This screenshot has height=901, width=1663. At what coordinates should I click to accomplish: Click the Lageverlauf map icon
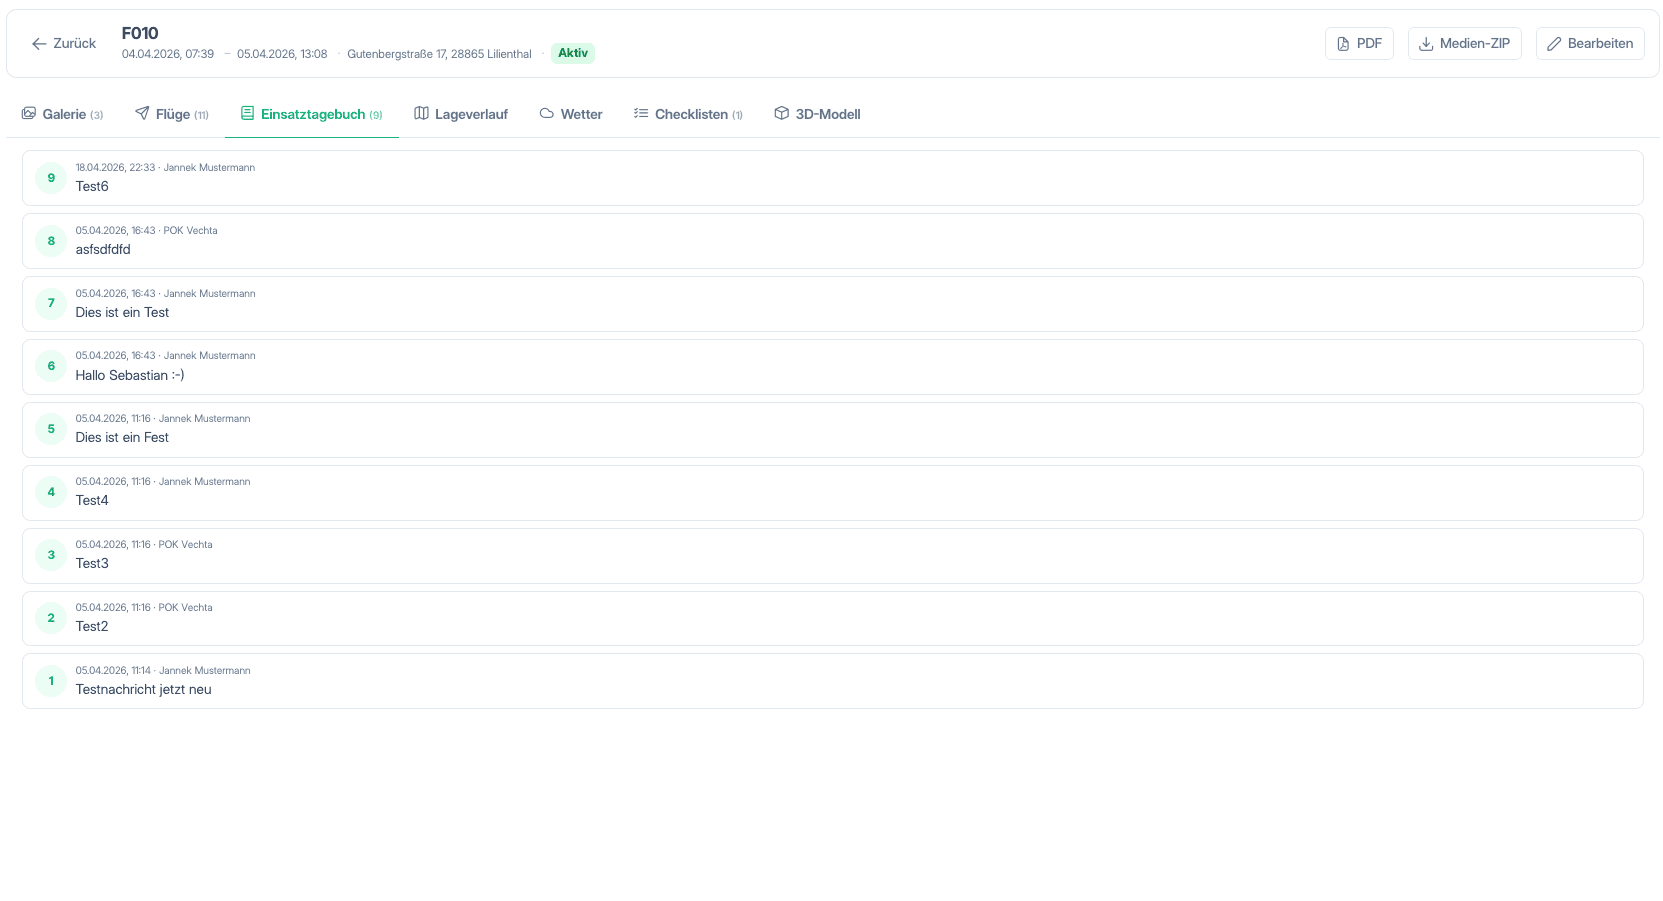click(x=421, y=114)
